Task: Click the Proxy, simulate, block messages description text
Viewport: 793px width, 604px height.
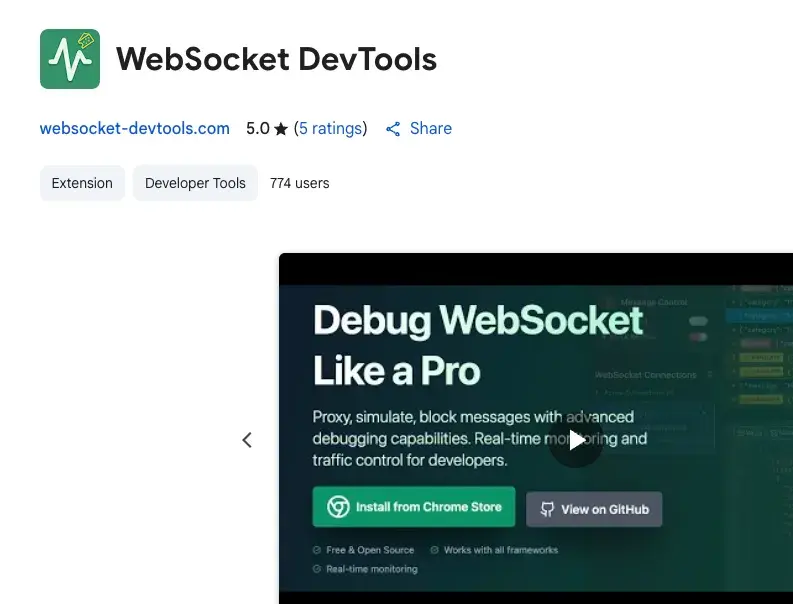Action: click(479, 439)
